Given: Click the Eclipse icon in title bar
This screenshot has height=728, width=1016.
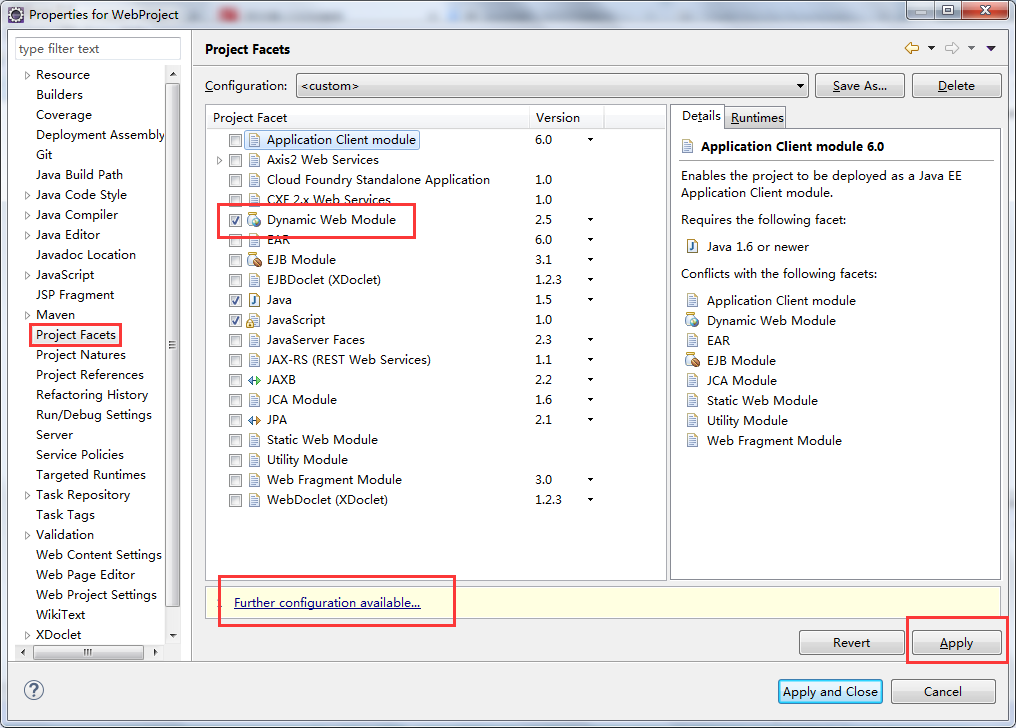Looking at the screenshot, I should tap(16, 14).
